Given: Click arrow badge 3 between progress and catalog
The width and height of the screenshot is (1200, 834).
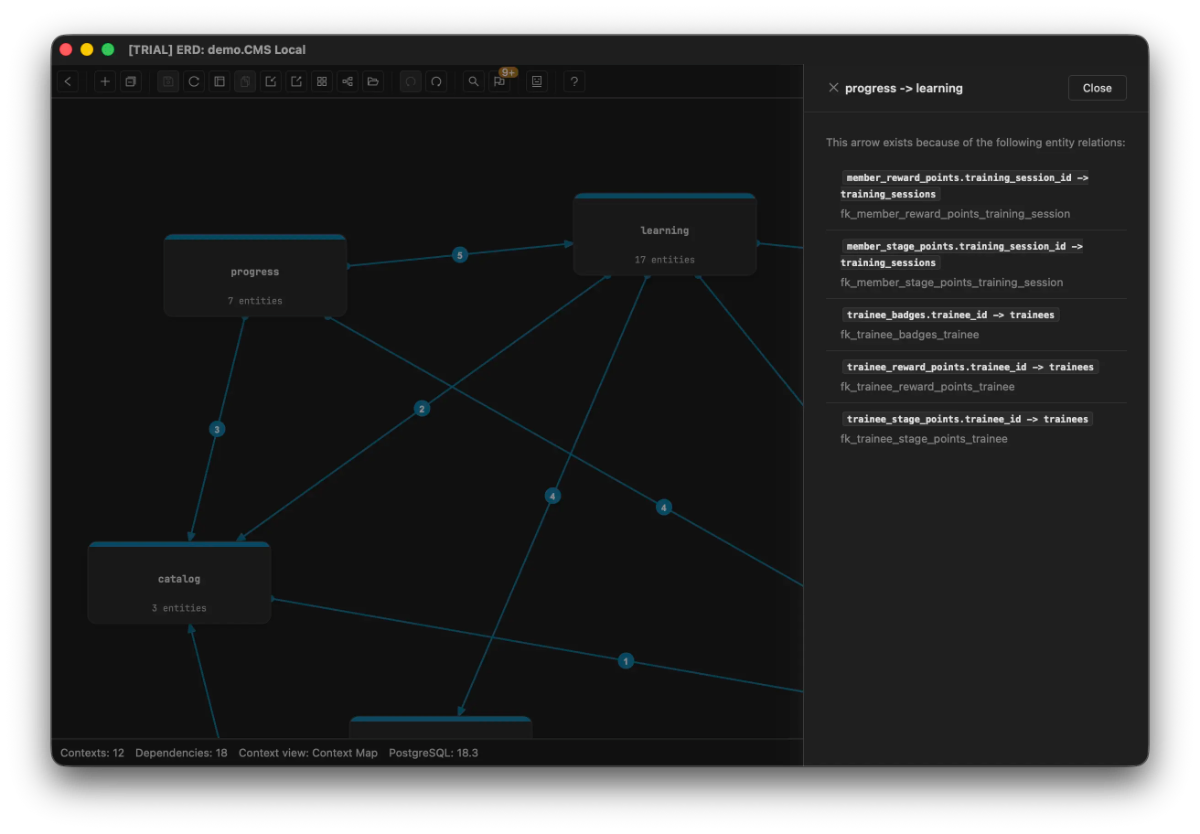Looking at the screenshot, I should pyautogui.click(x=217, y=429).
